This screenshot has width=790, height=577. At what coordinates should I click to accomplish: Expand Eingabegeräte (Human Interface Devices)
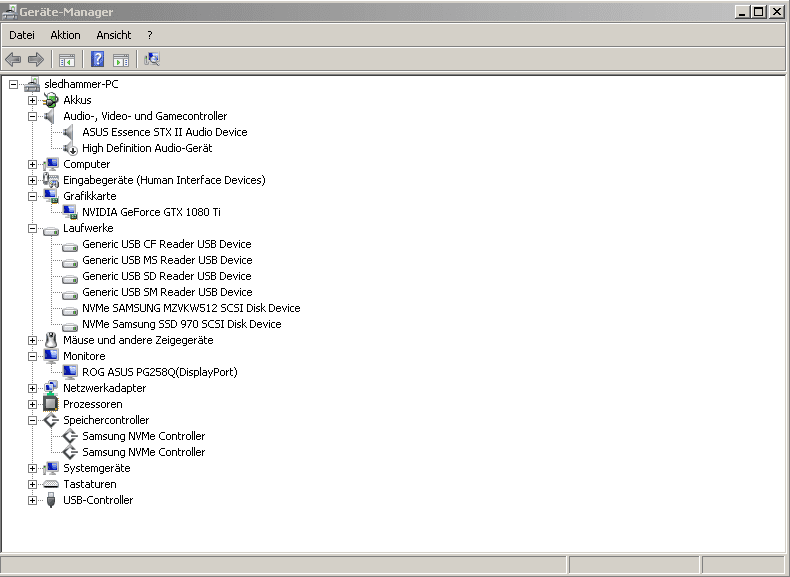32,180
